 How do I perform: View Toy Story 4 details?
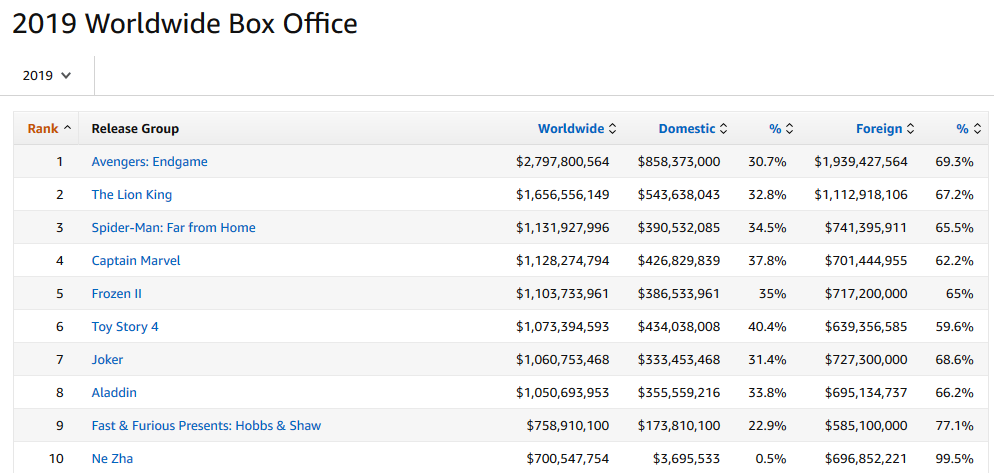[125, 326]
